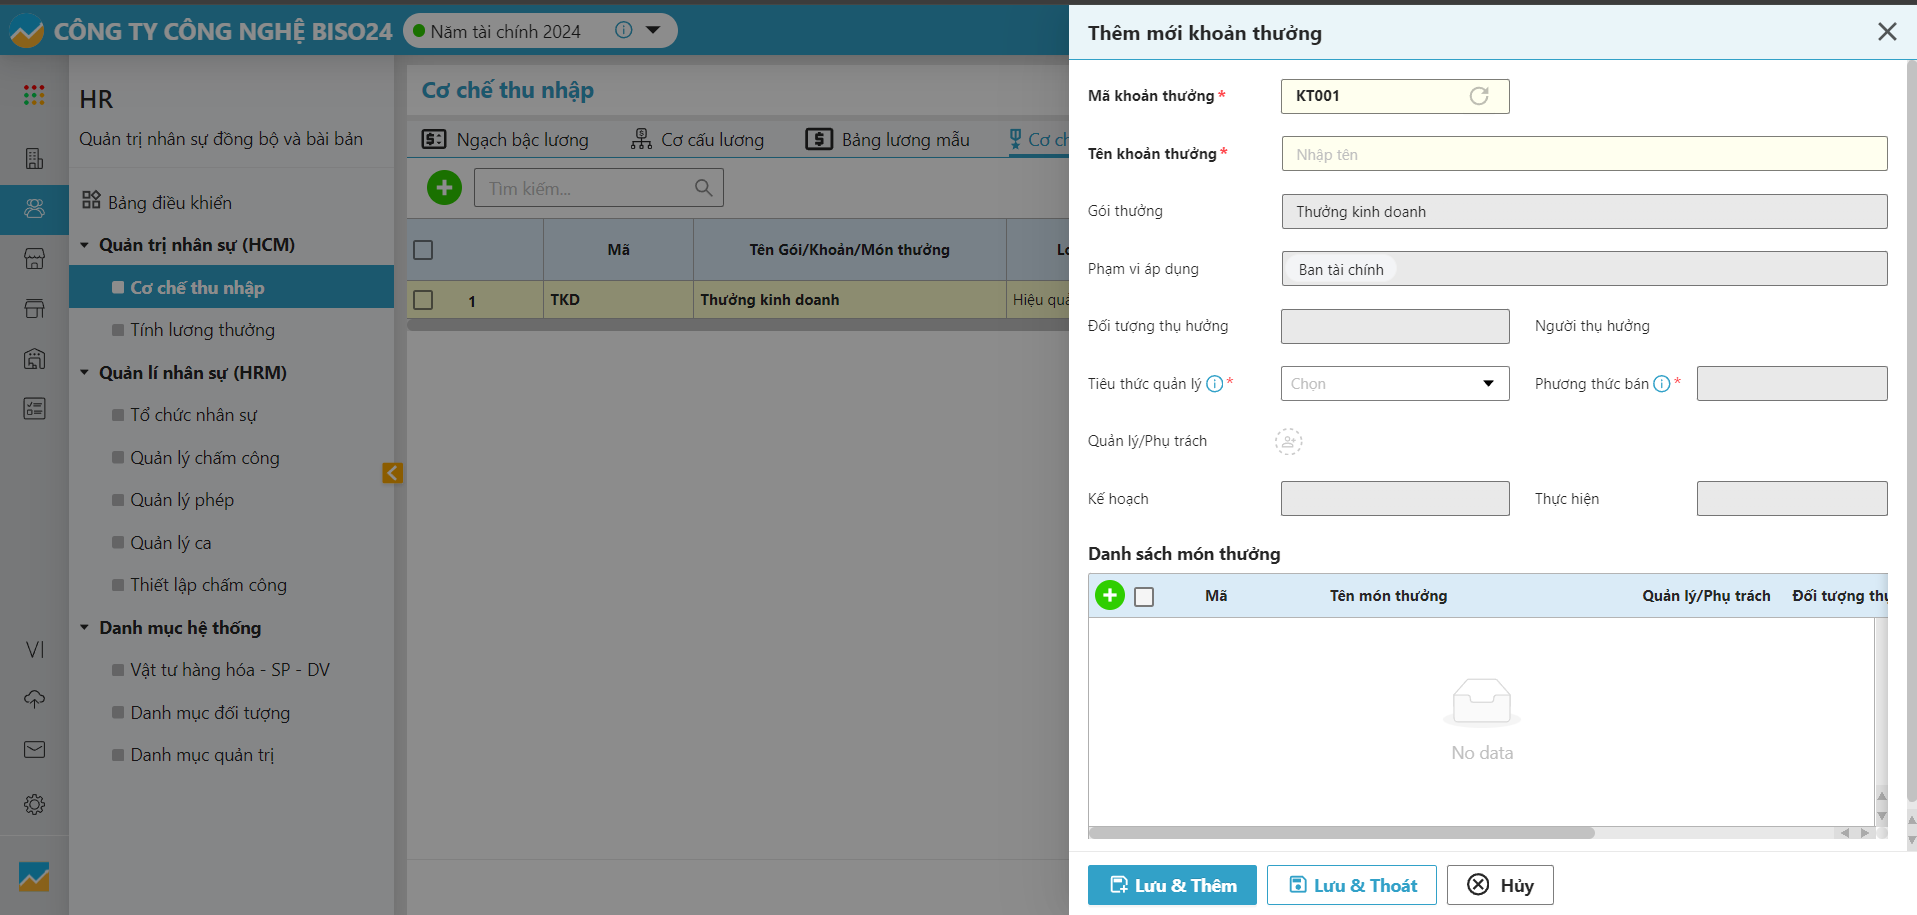
Task: Open the apps grid icon in left sidebar
Action: (x=34, y=95)
